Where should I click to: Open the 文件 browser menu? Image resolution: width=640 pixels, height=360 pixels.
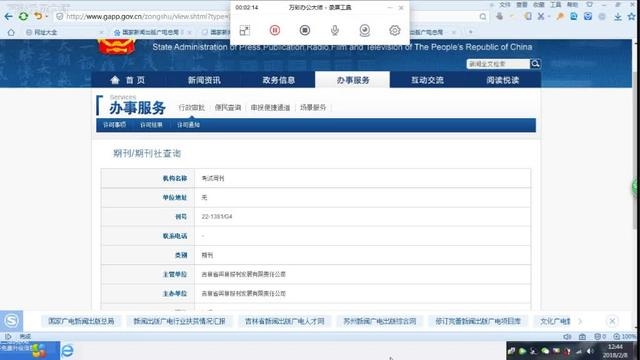pyautogui.click(x=505, y=4)
